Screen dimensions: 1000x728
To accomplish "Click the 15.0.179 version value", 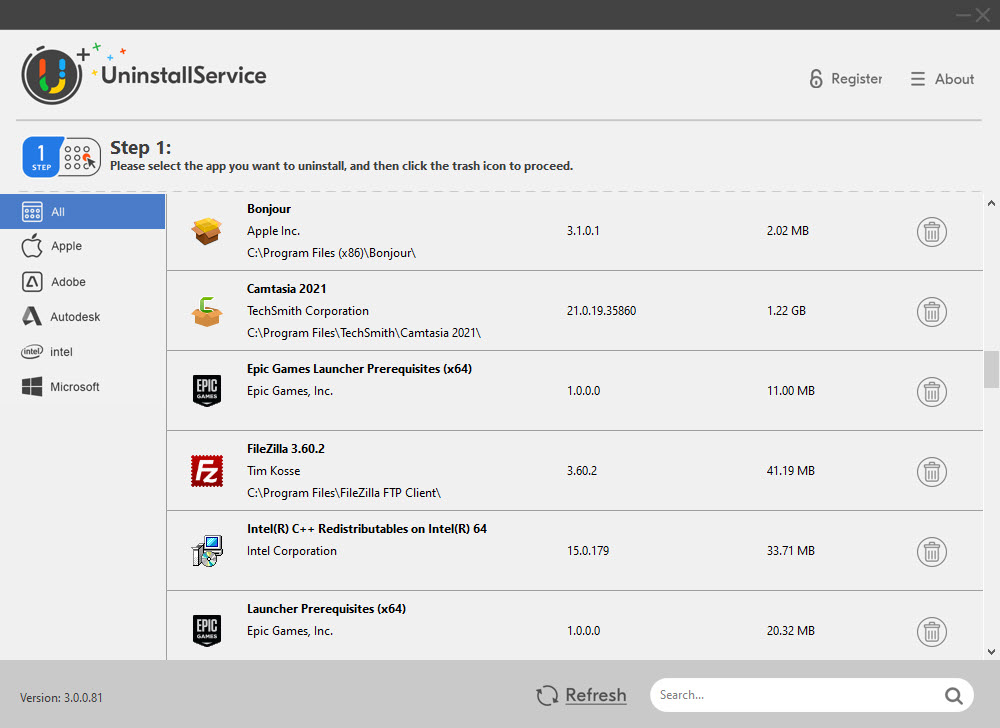I will 587,551.
